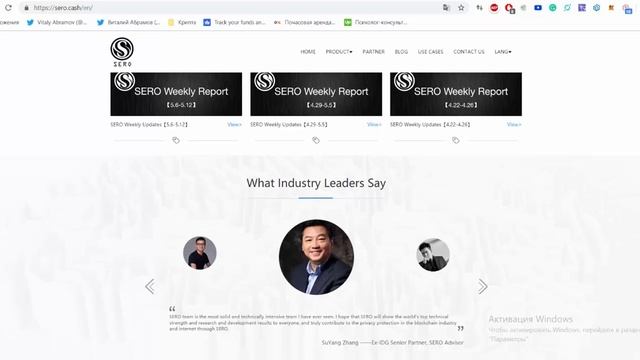This screenshot has height=360, width=640.
Task: Click 'SERO Weekly Updates【5.6-5.12】' title
Action: click(149, 124)
